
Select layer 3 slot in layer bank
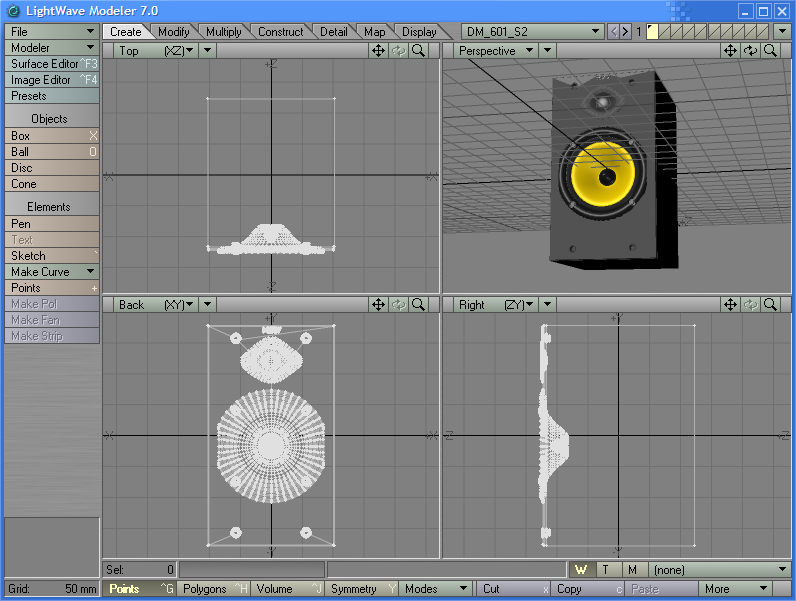pos(677,32)
